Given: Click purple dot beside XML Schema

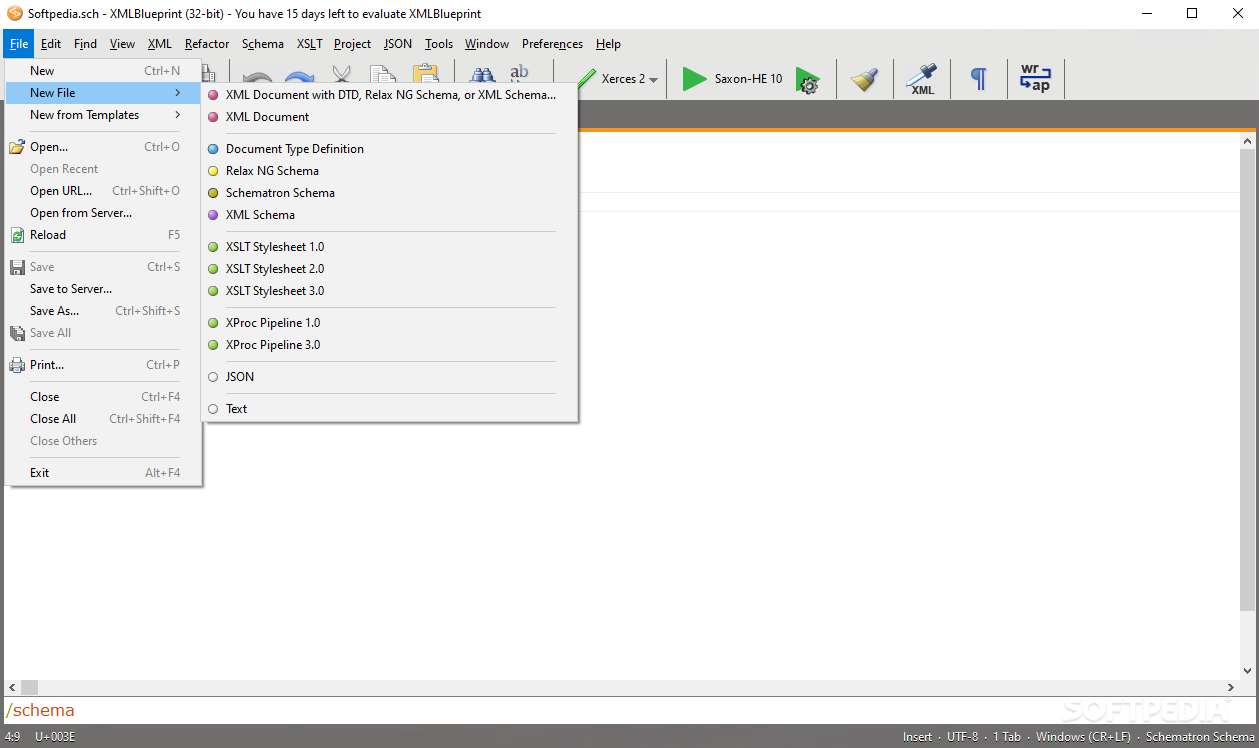Looking at the screenshot, I should coord(213,215).
